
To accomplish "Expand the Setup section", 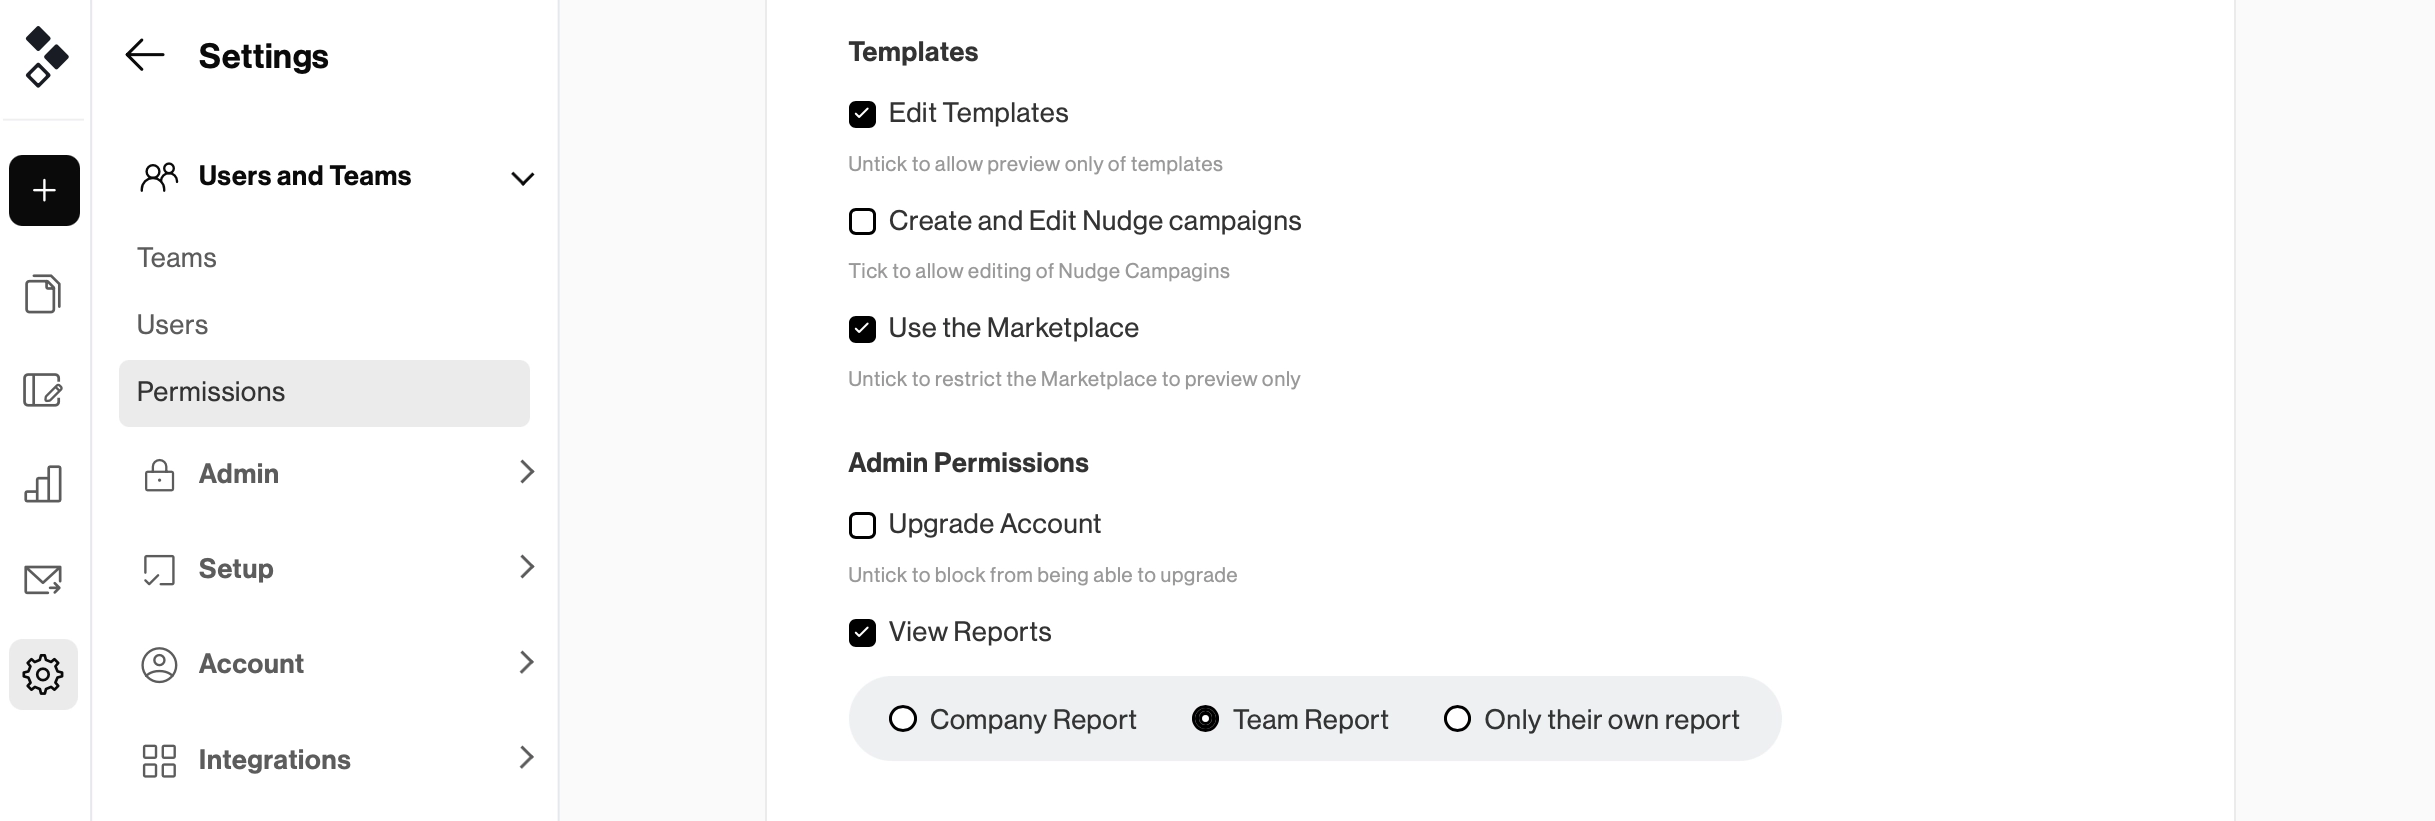I will coord(527,567).
